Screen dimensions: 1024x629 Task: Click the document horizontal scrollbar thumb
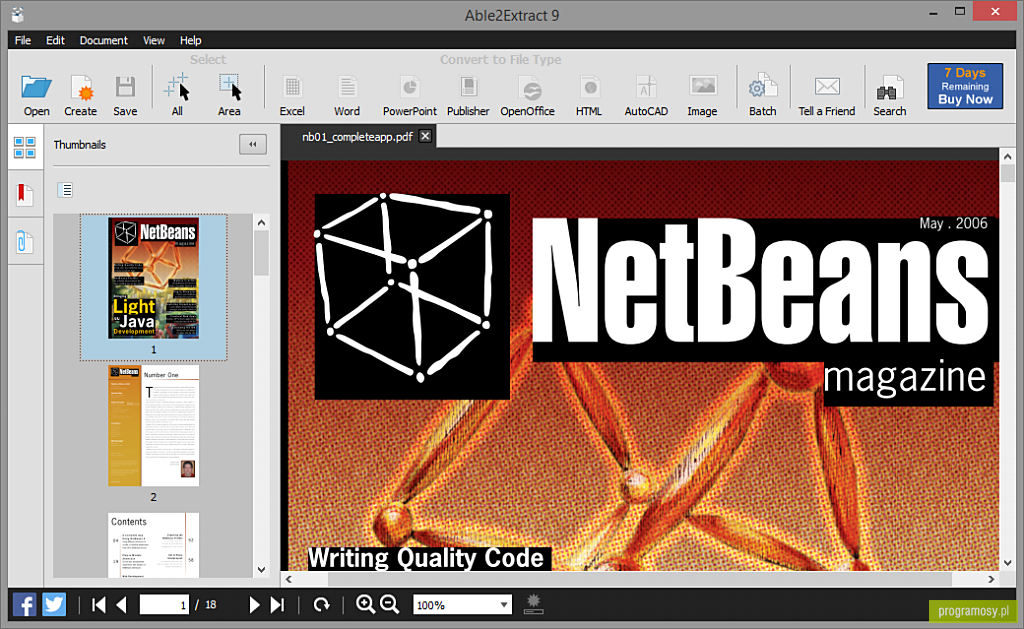639,579
